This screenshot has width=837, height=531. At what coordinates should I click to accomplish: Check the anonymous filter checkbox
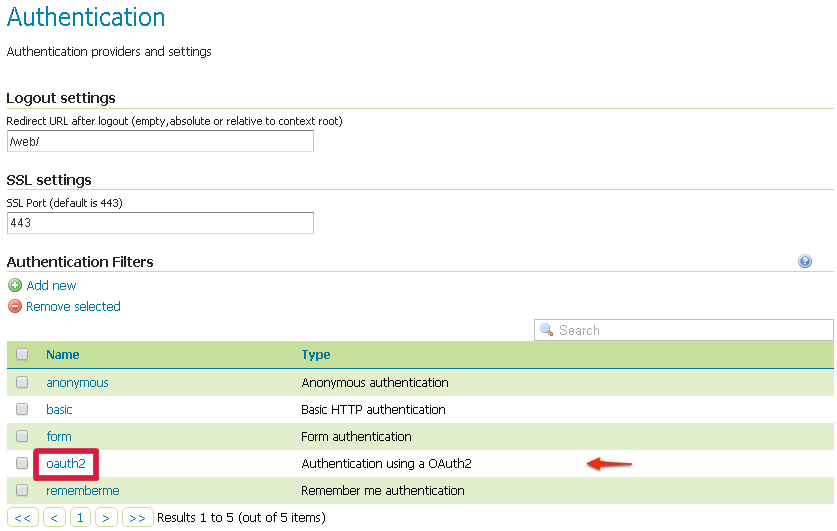[22, 382]
